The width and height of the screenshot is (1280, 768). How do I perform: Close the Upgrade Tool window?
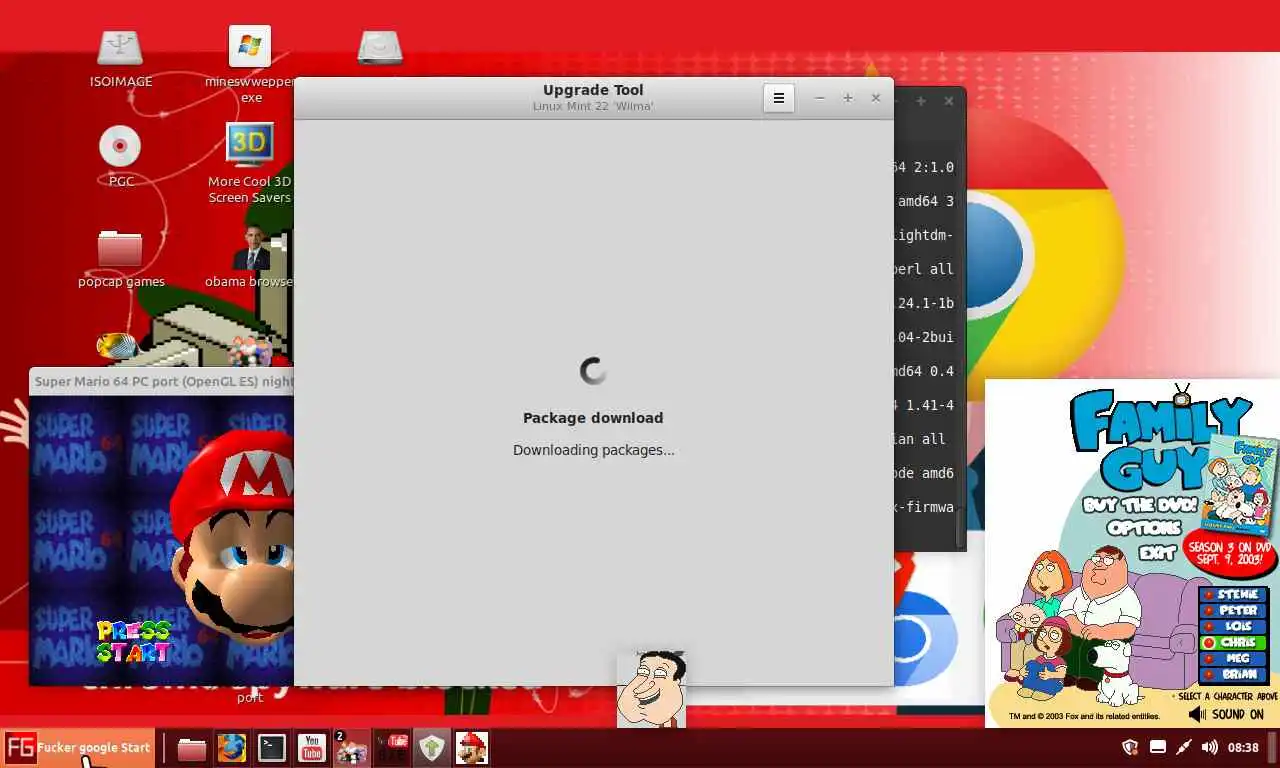[876, 98]
